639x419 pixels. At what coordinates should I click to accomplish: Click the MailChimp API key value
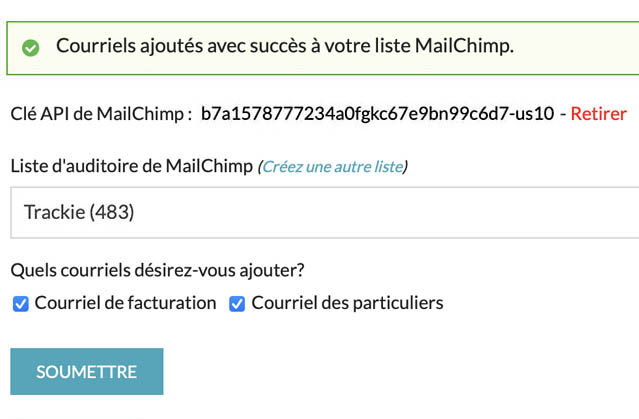pyautogui.click(x=377, y=114)
